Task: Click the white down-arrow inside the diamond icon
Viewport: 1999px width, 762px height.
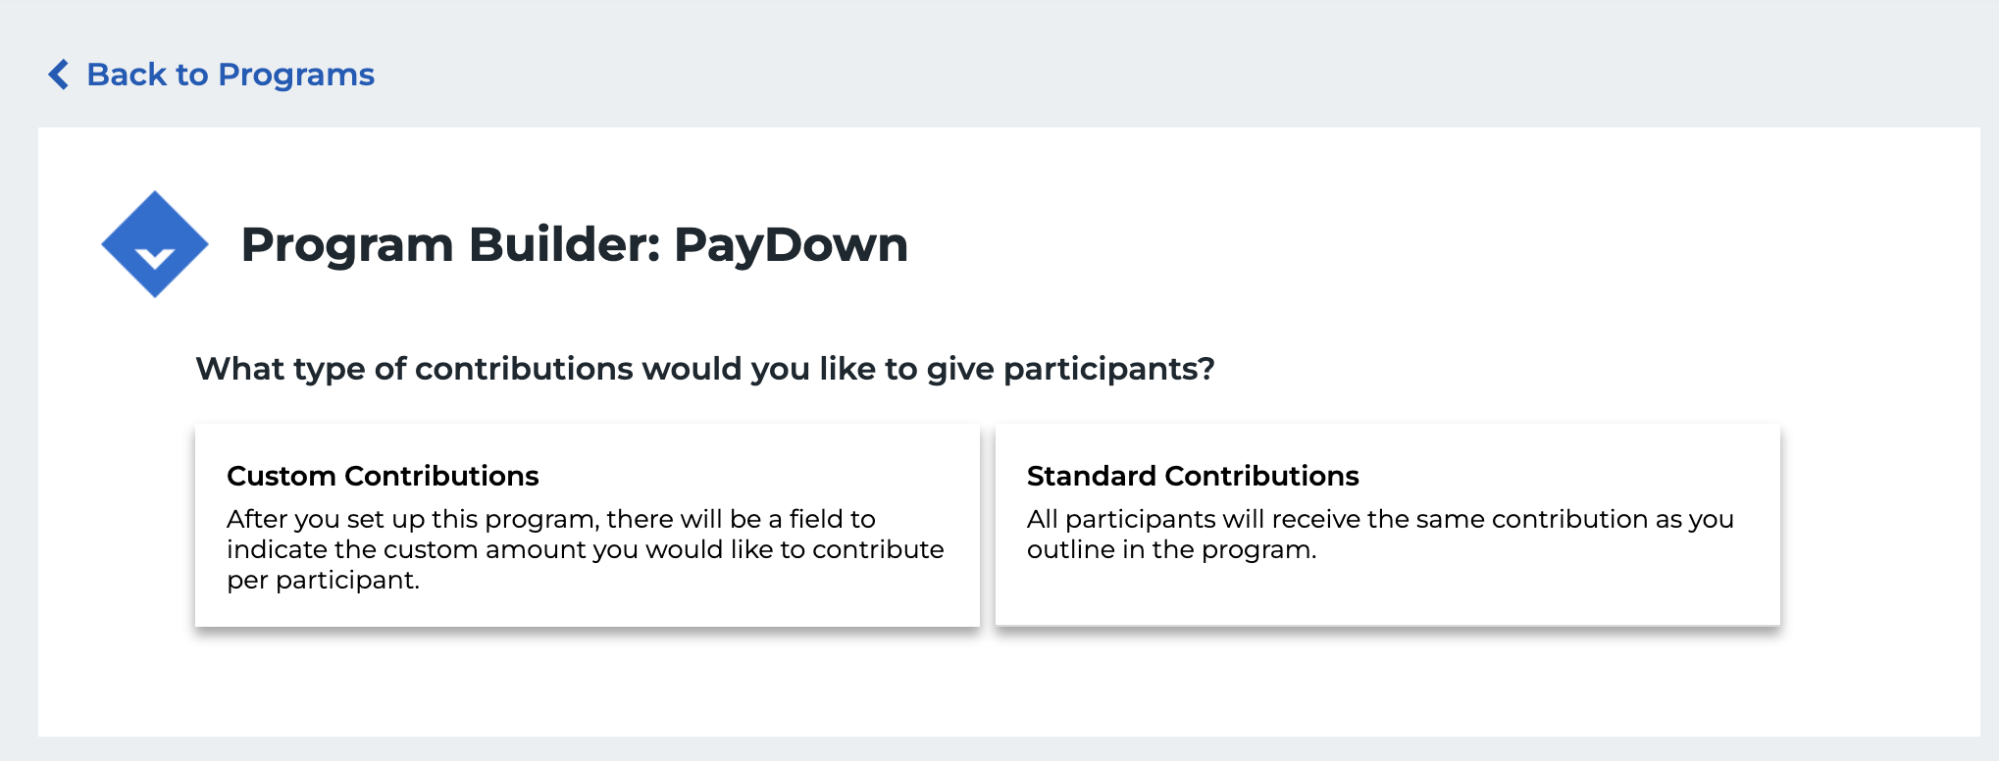Action: point(155,258)
